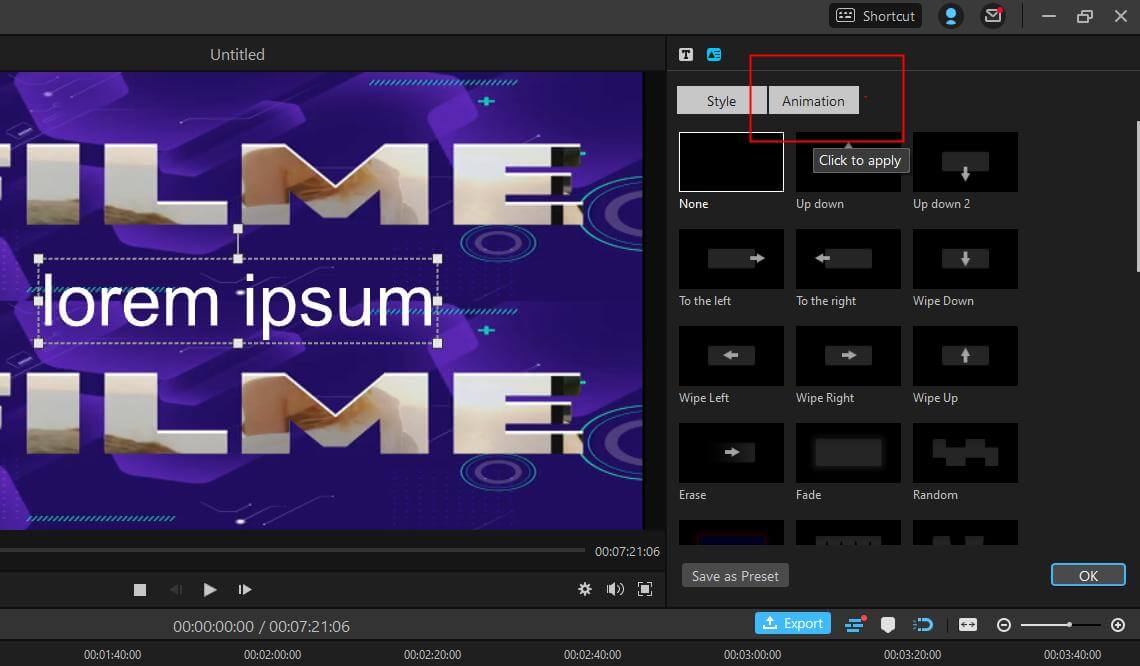Screen dimensions: 1140x666
Task: Click the 00:03:00:00 mark on the timeline ruler
Action: (x=752, y=654)
